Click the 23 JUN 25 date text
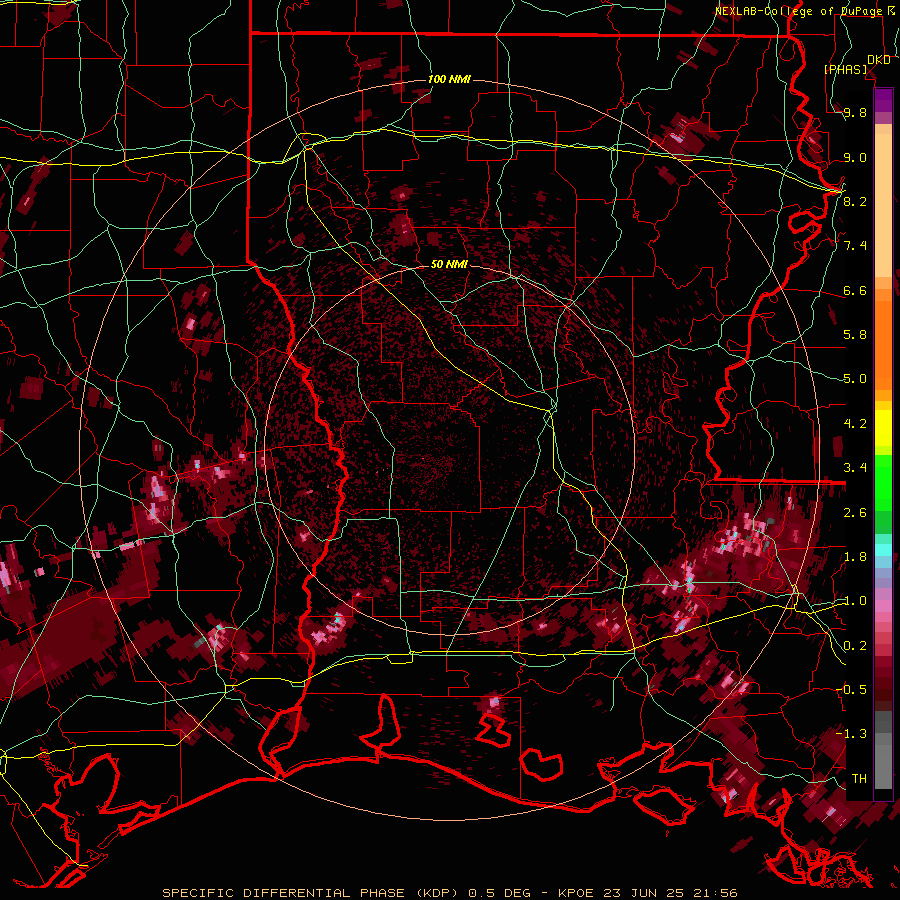Screen dimensions: 900x900 click(643, 893)
